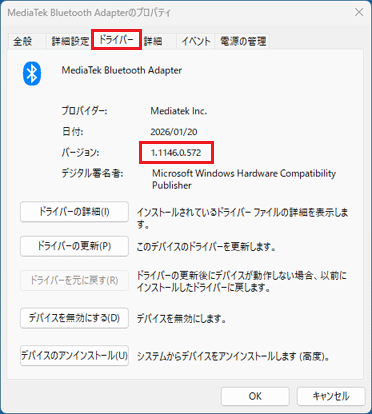Screen dimensions: 372x414
Task: Click the ドライバーの詳細(I) button
Action: [74, 212]
